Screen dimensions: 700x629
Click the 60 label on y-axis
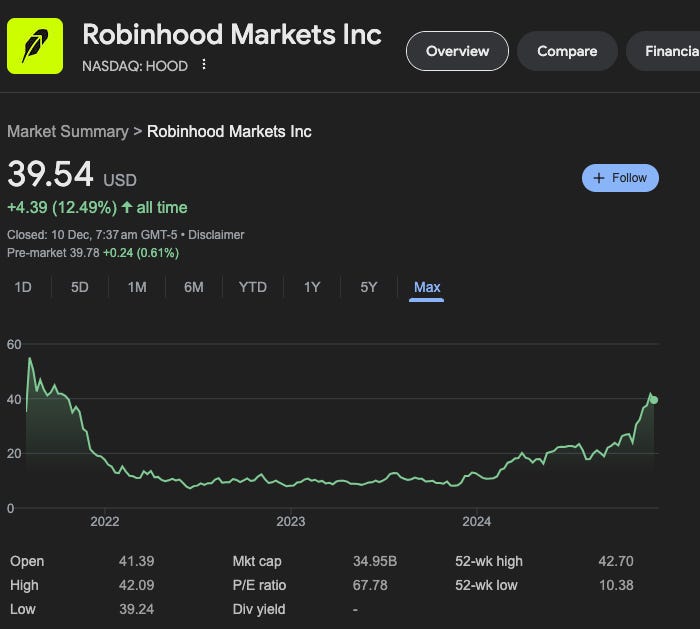[x=14, y=344]
